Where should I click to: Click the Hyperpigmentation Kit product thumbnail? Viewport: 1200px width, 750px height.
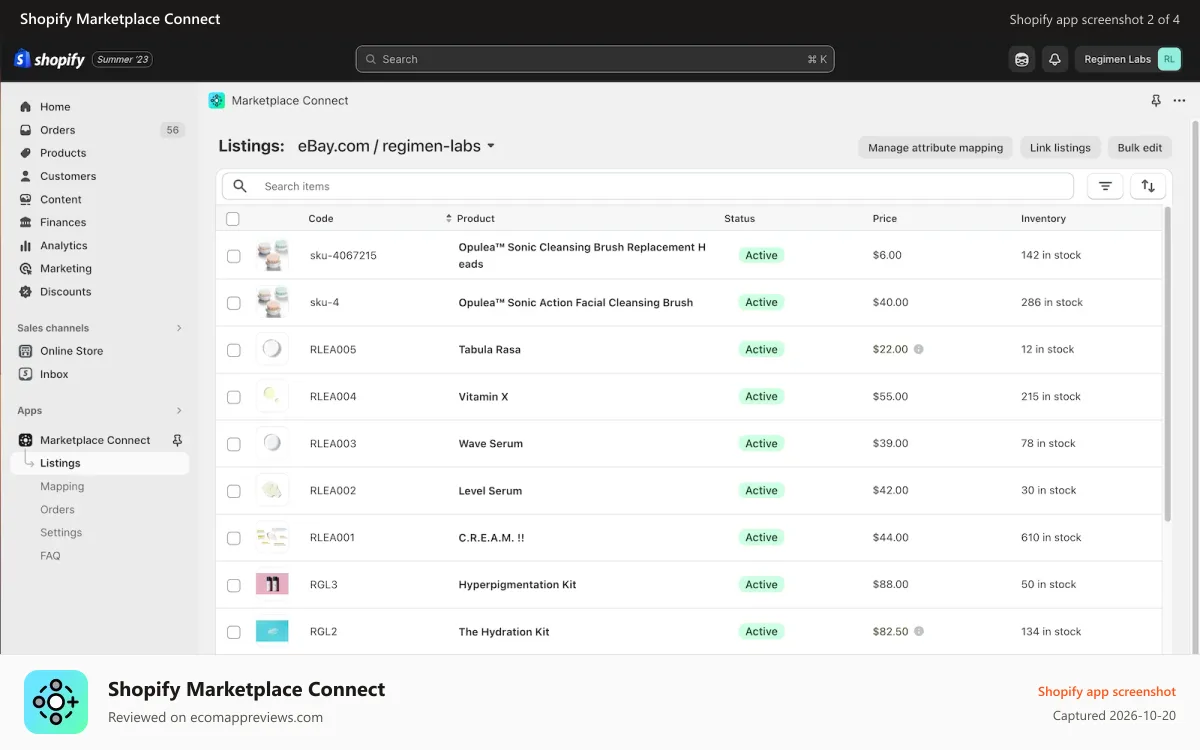click(272, 584)
